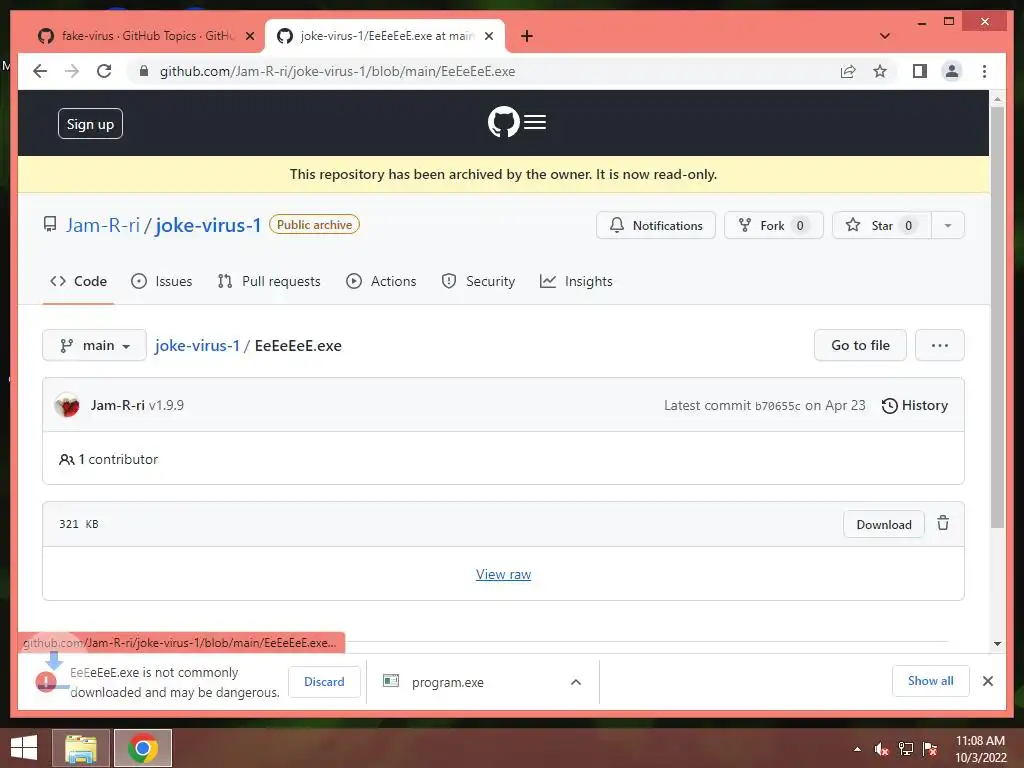Open the more file actions ellipsis button

pyautogui.click(x=939, y=345)
